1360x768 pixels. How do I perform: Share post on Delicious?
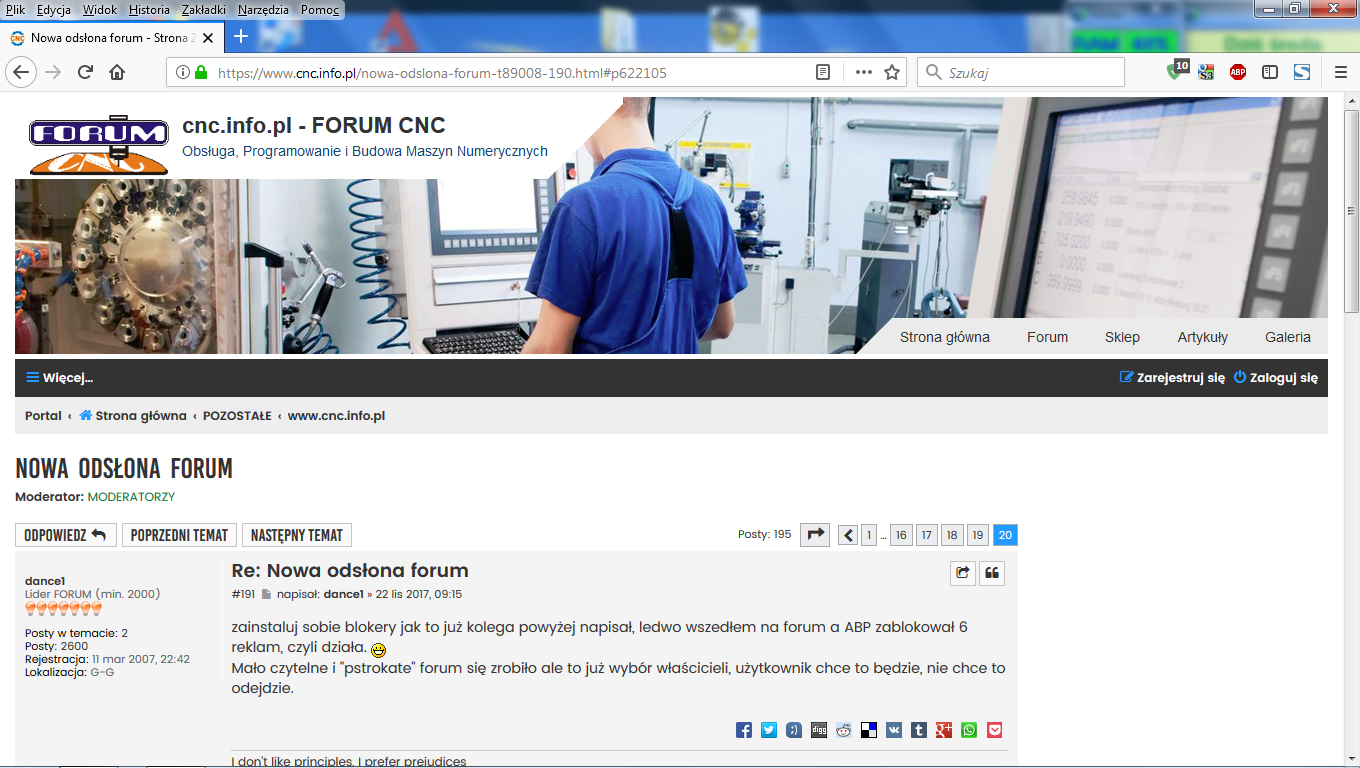click(x=869, y=730)
